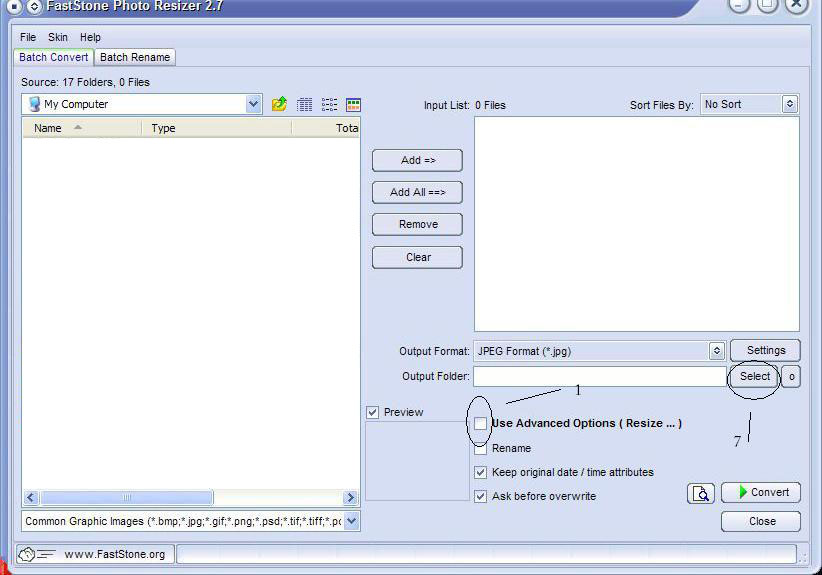This screenshot has height=575, width=822.
Task: Sort by the Type column header
Action: click(x=217, y=128)
